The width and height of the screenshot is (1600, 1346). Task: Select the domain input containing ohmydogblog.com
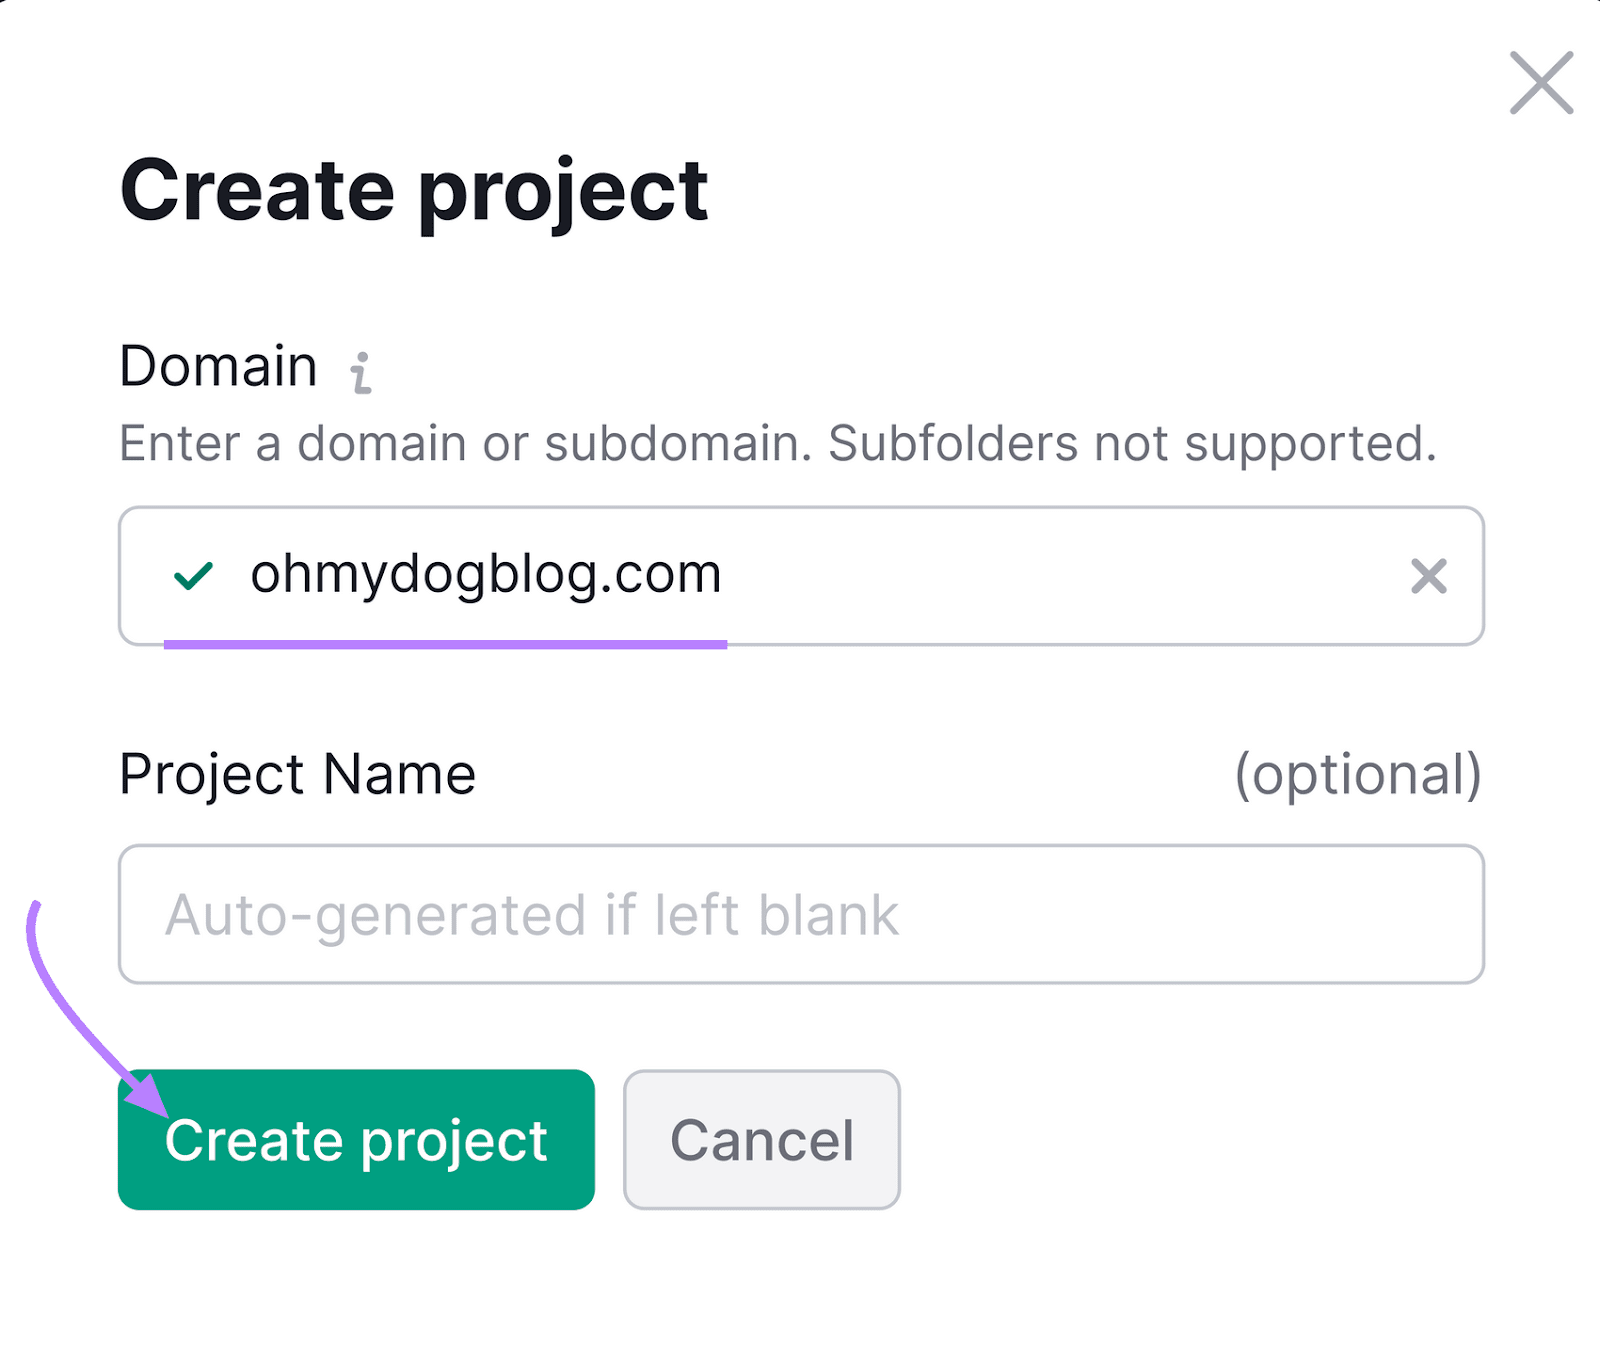pyautogui.click(x=800, y=576)
